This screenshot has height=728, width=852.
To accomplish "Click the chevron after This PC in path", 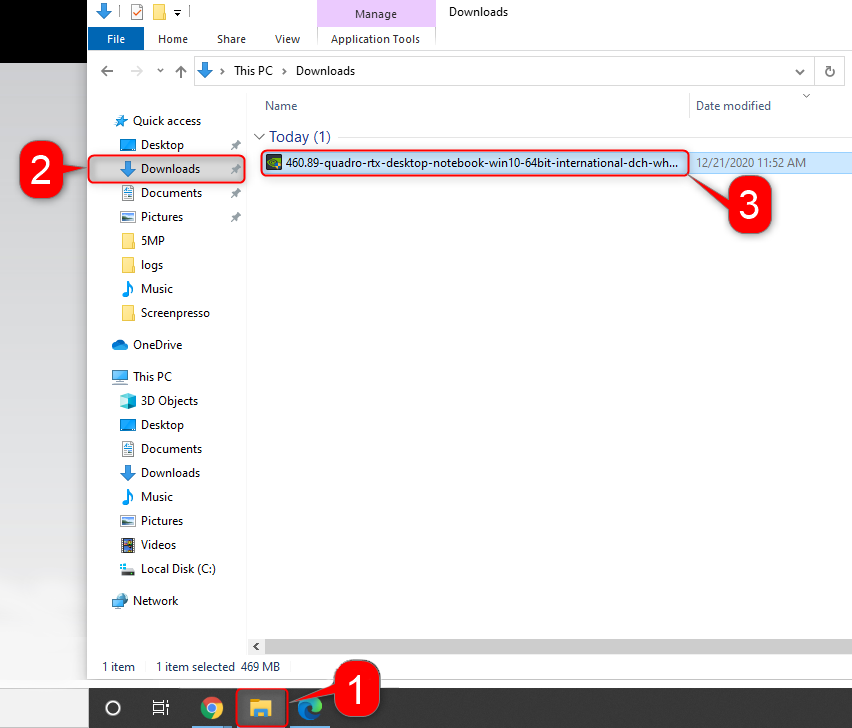I will point(284,71).
